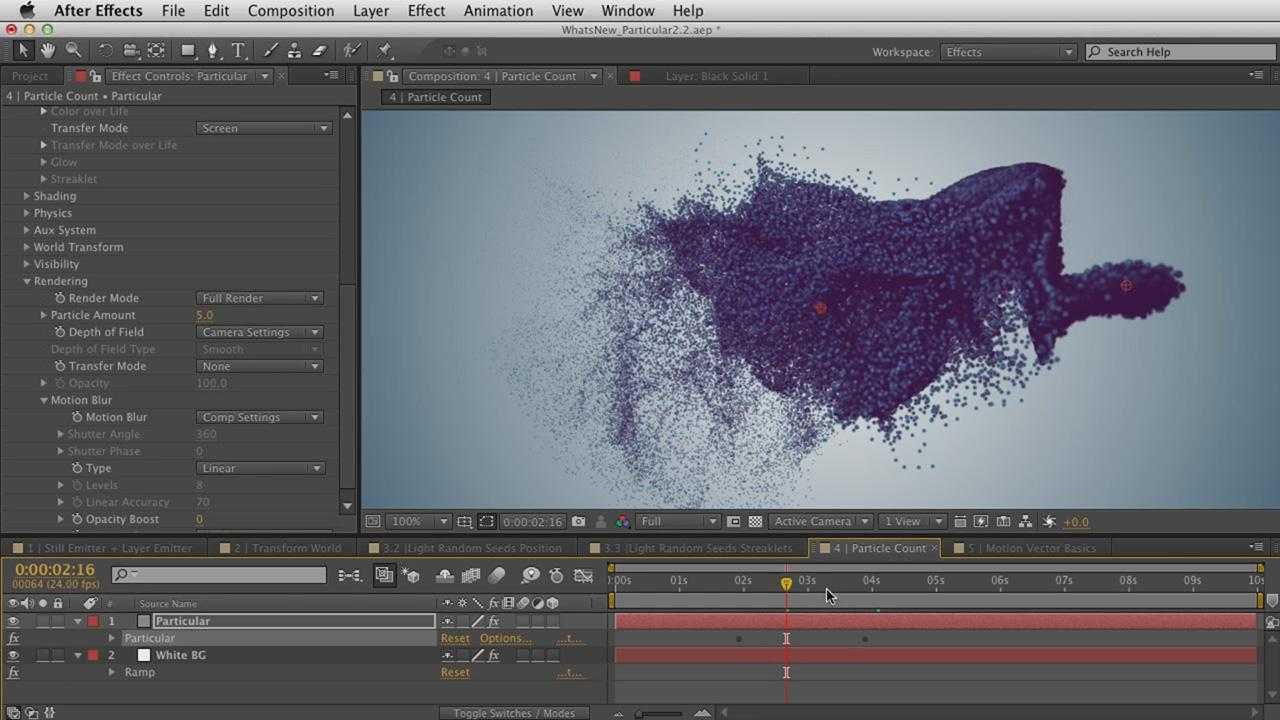Image resolution: width=1280 pixels, height=720 pixels.
Task: Toggle the fx switch on Ramp effect
Action: coord(13,672)
